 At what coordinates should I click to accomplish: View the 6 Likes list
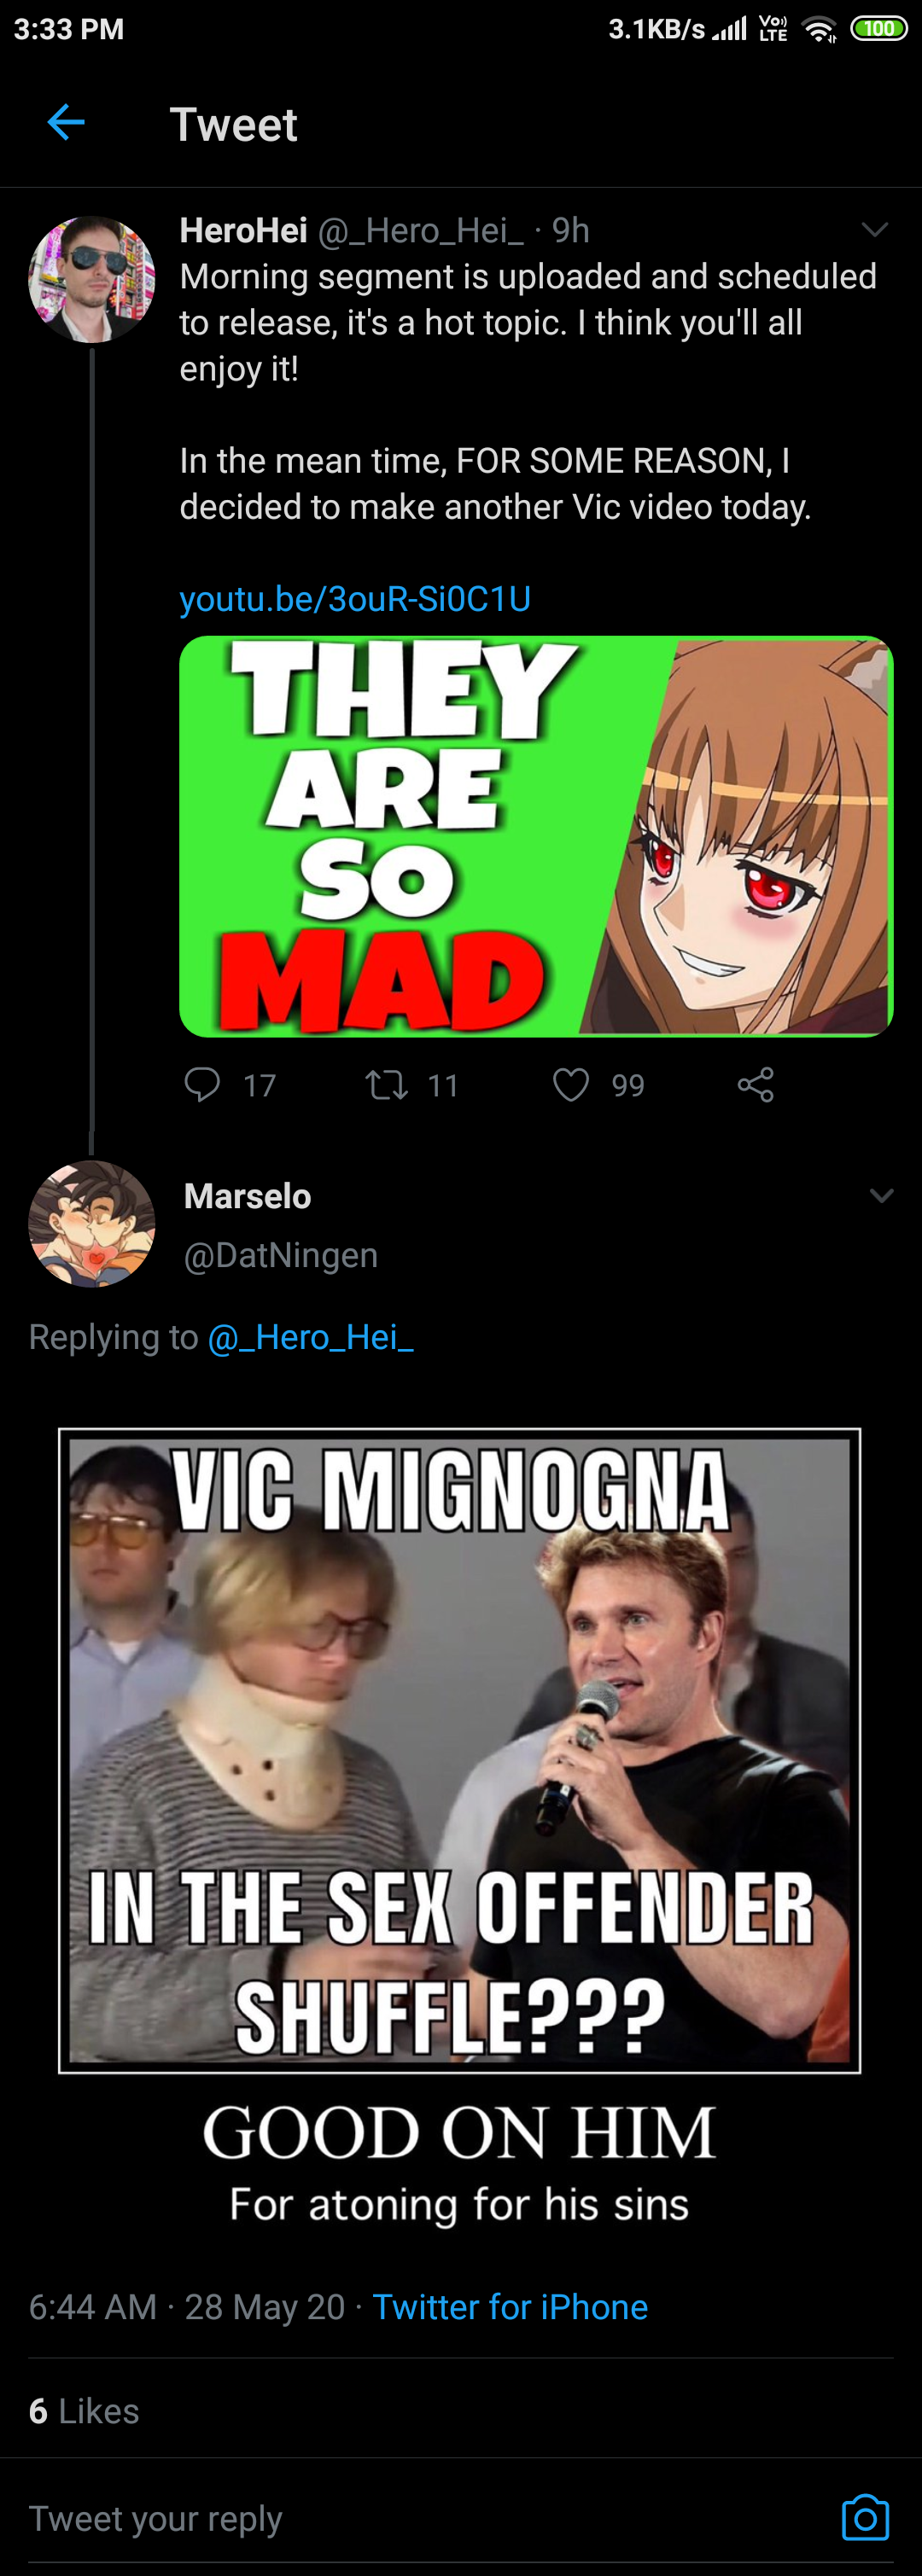pyautogui.click(x=84, y=2411)
